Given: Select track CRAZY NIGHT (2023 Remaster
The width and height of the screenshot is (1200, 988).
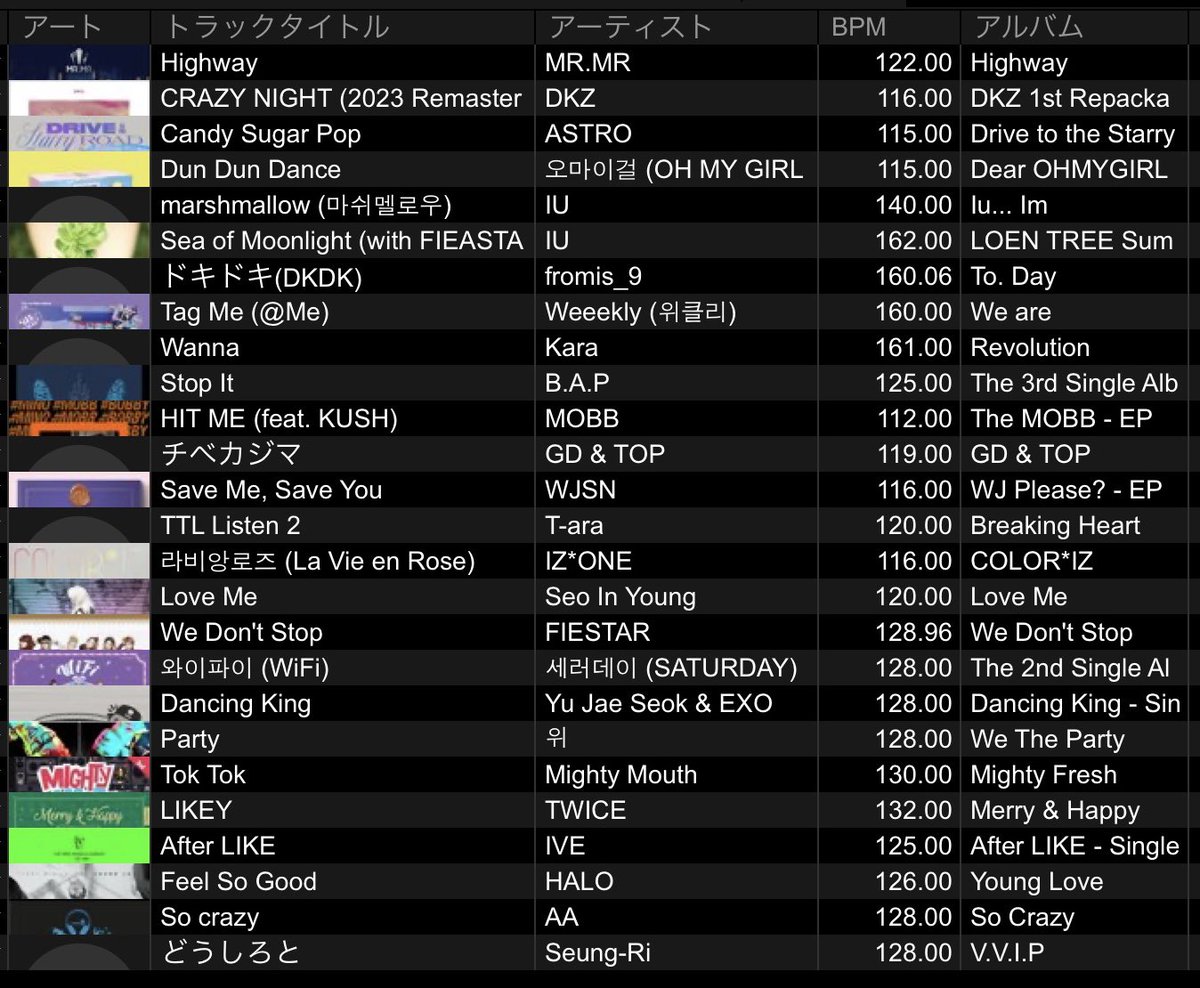Looking at the screenshot, I should pos(341,99).
